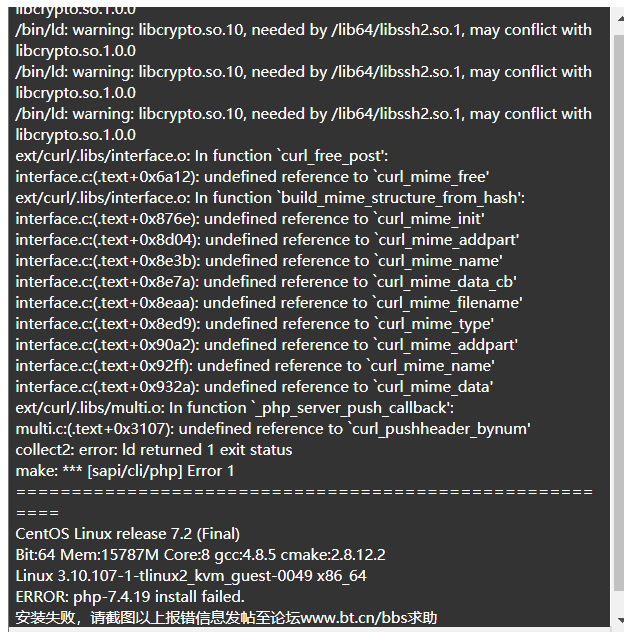Click the 'make: *** [sapi/cli/php] Error 1' line
624x636 pixels.
(x=125, y=471)
